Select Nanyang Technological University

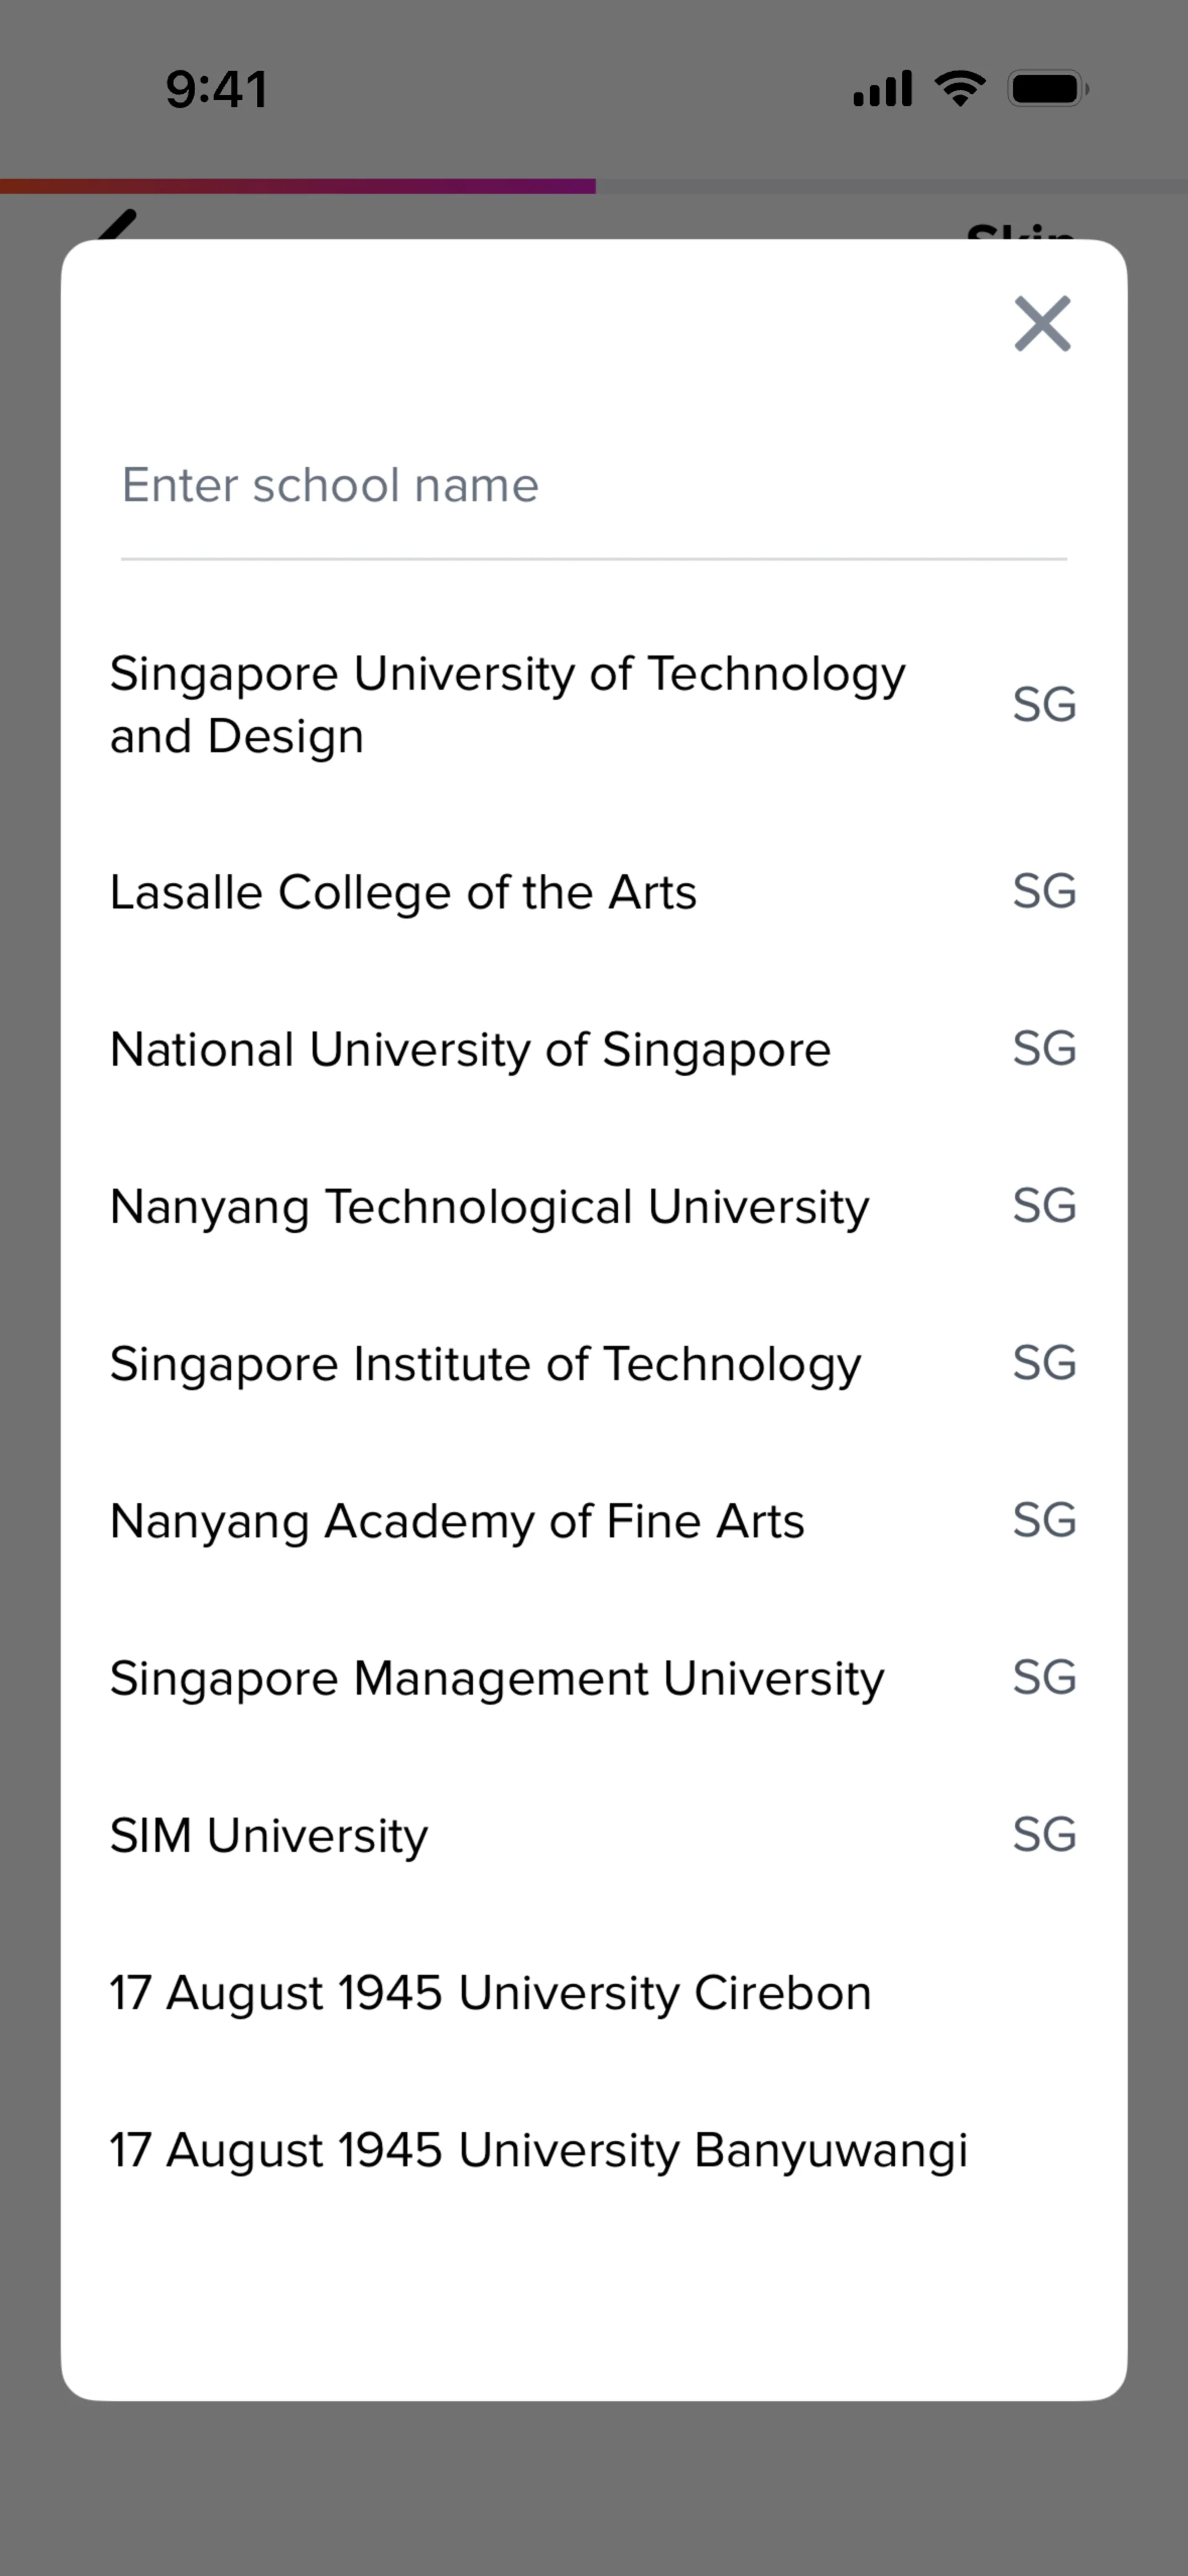tap(594, 1205)
